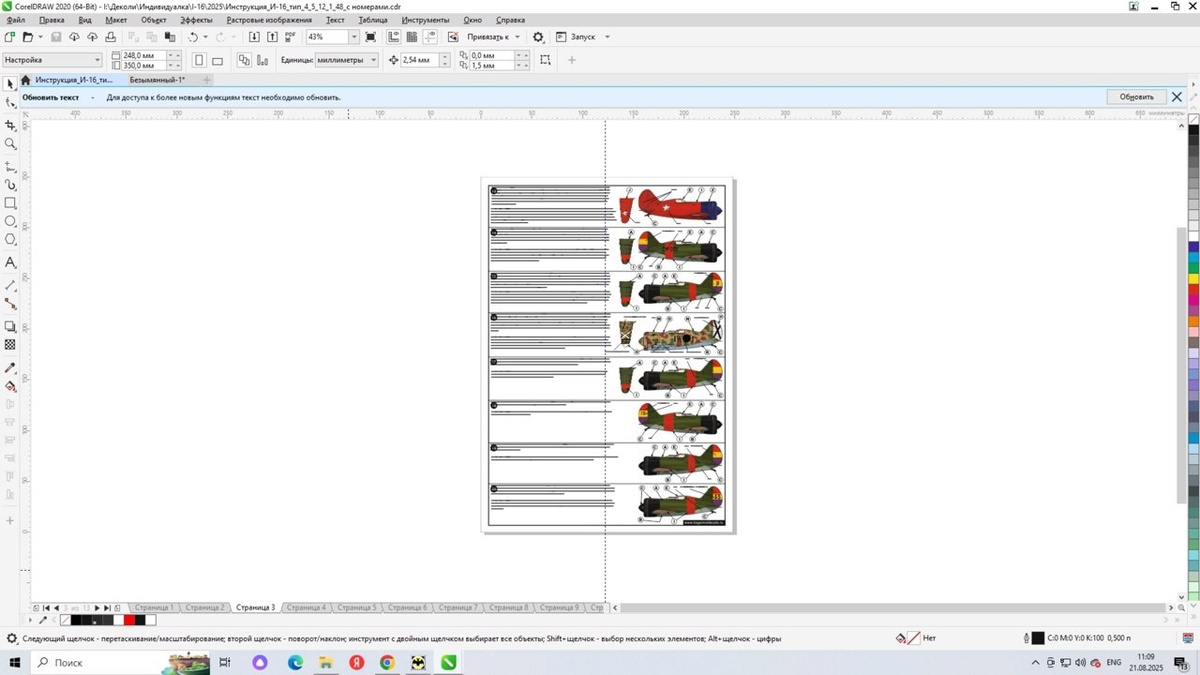Open Chrome from taskbar

click(x=387, y=662)
